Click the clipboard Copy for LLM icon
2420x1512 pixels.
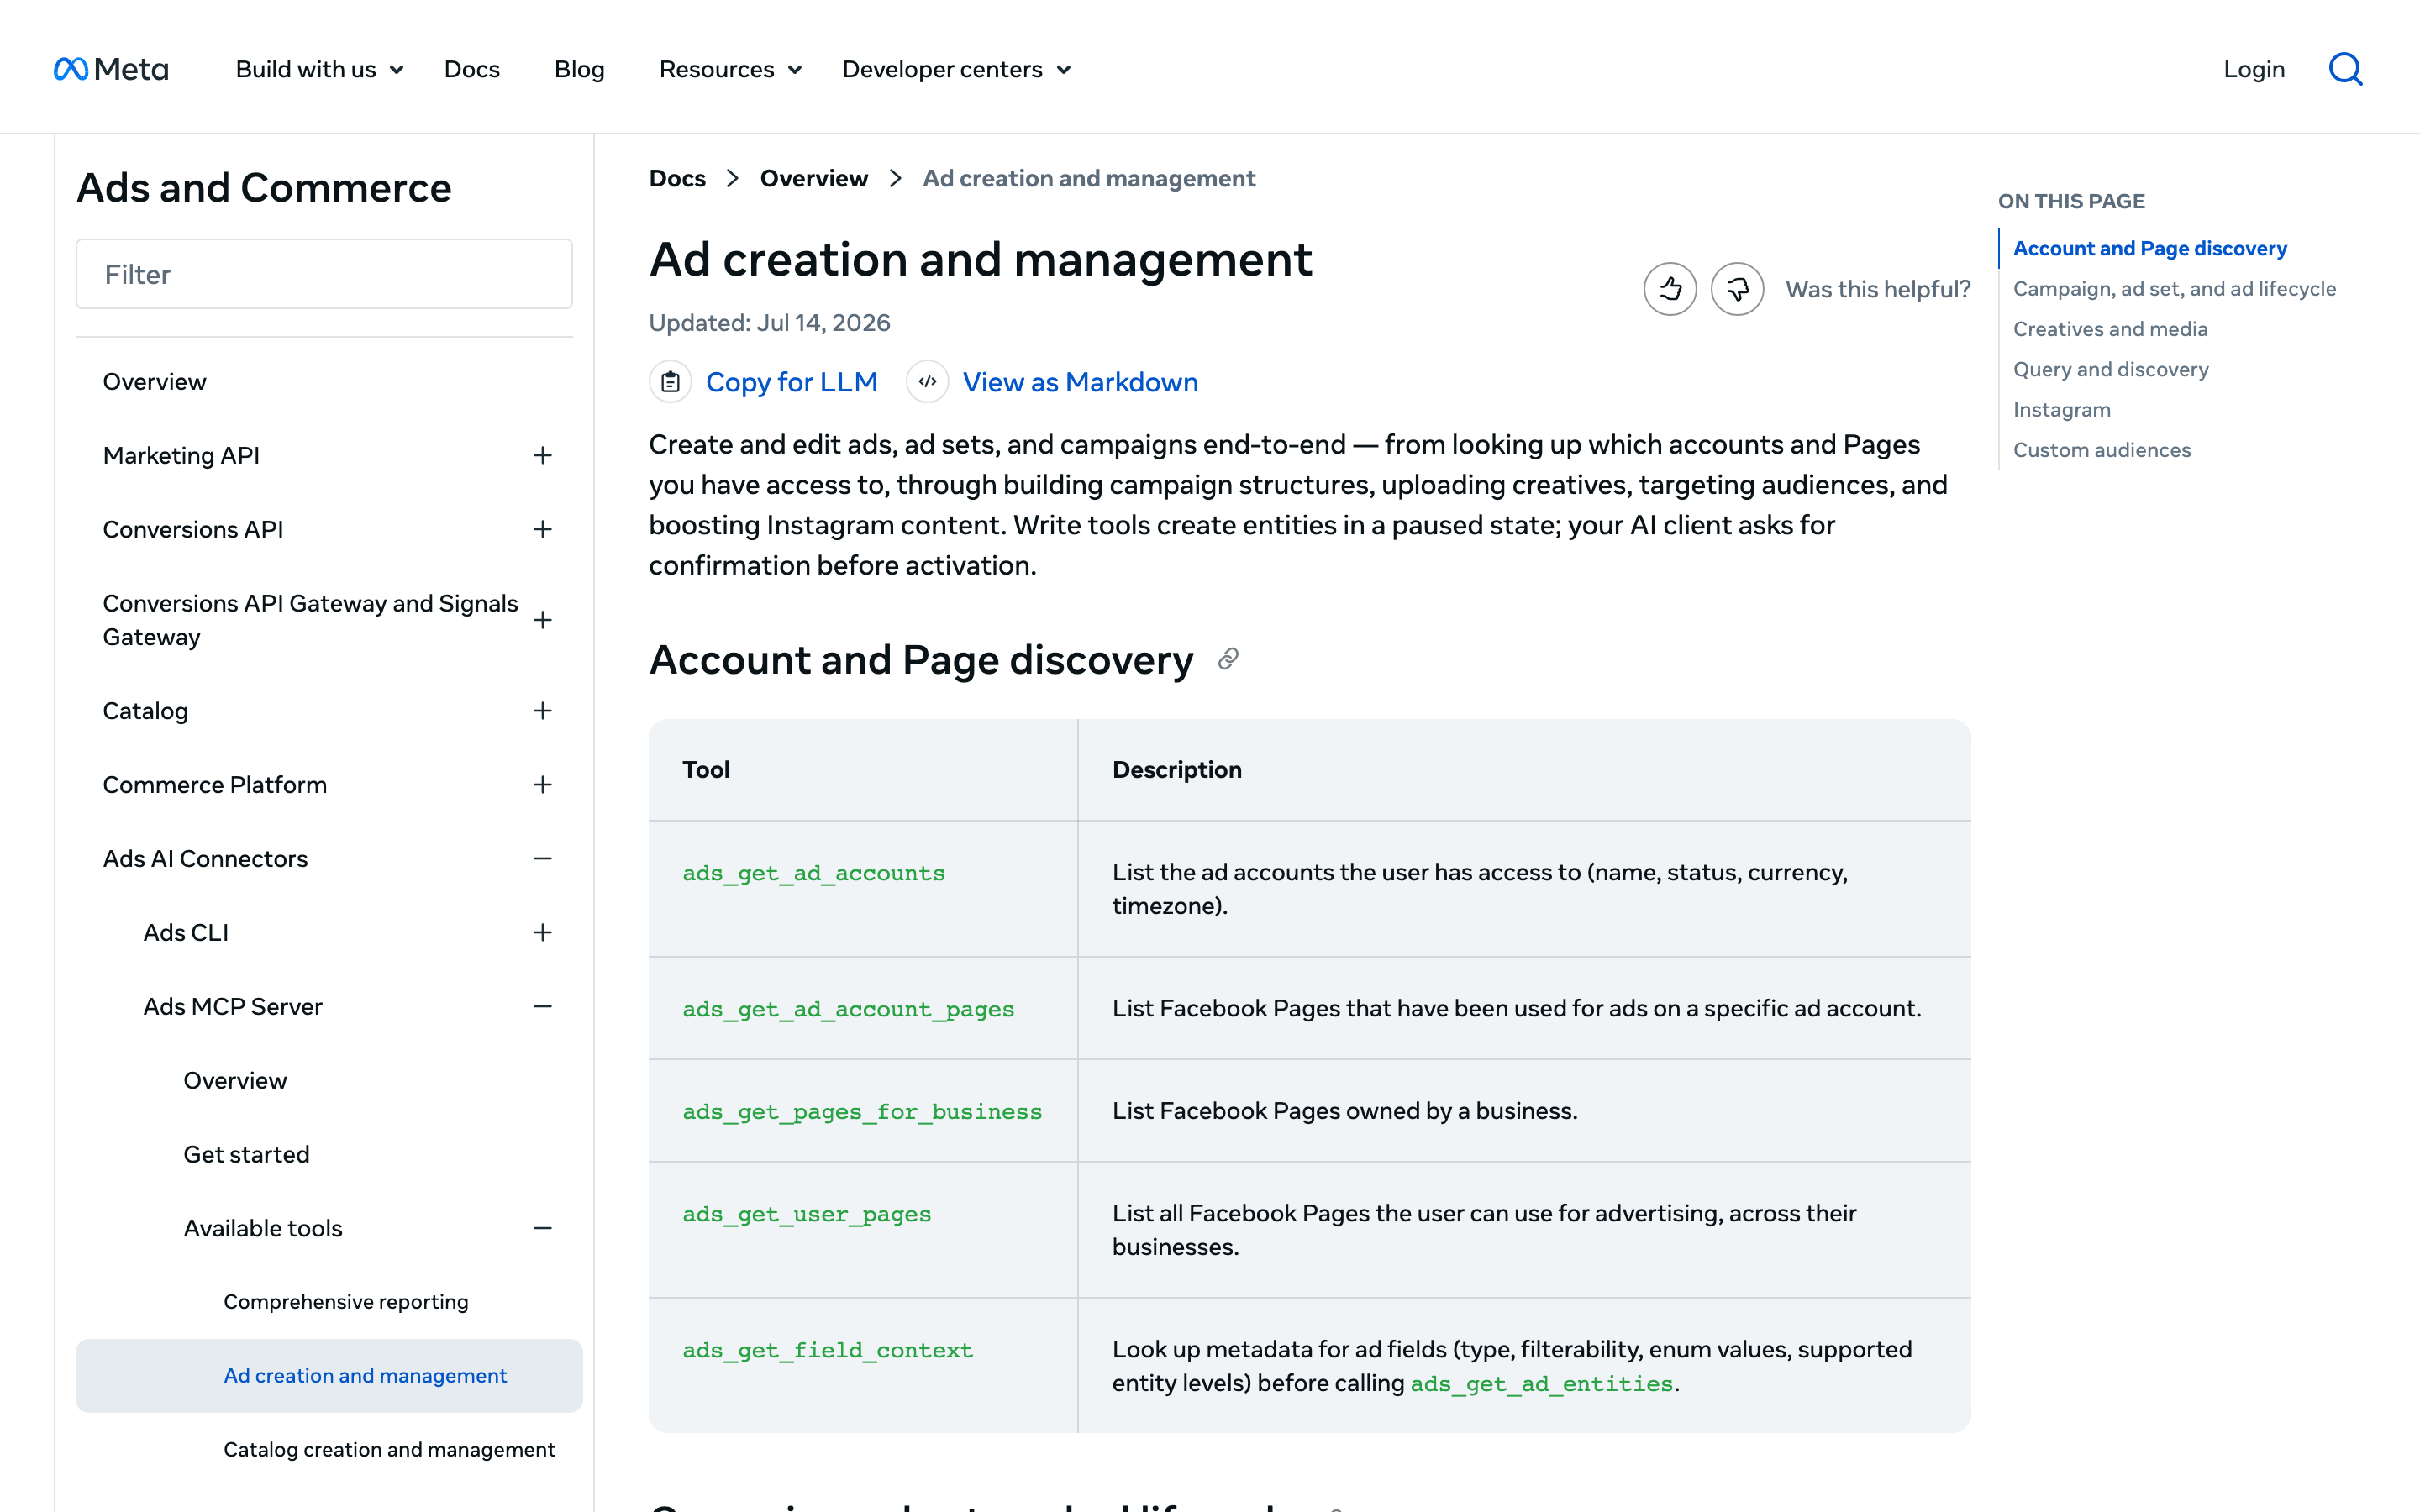click(670, 382)
